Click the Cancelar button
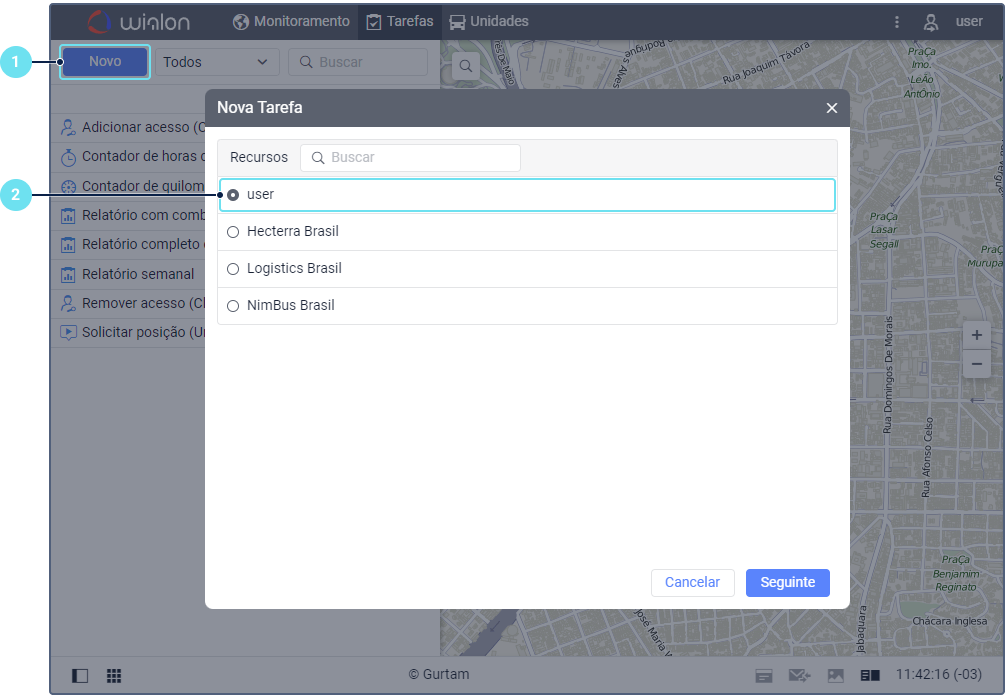 pyautogui.click(x=692, y=583)
